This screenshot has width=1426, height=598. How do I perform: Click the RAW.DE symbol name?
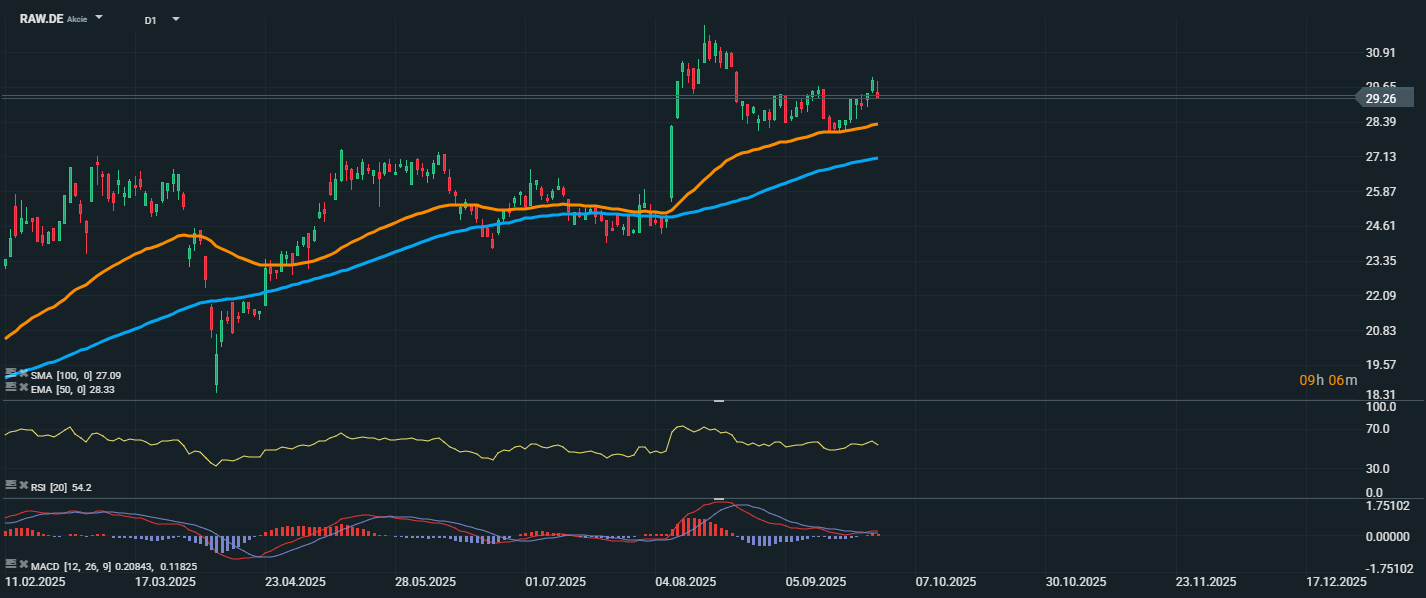(x=42, y=19)
